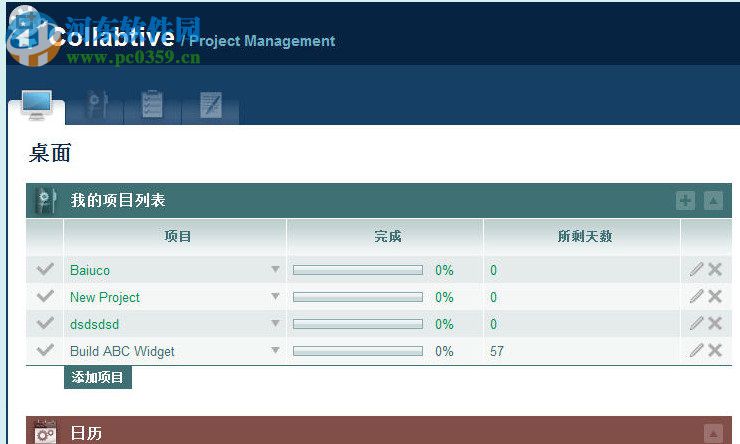The height and width of the screenshot is (444, 740).
Task: Open the New Project link
Action: (105, 297)
